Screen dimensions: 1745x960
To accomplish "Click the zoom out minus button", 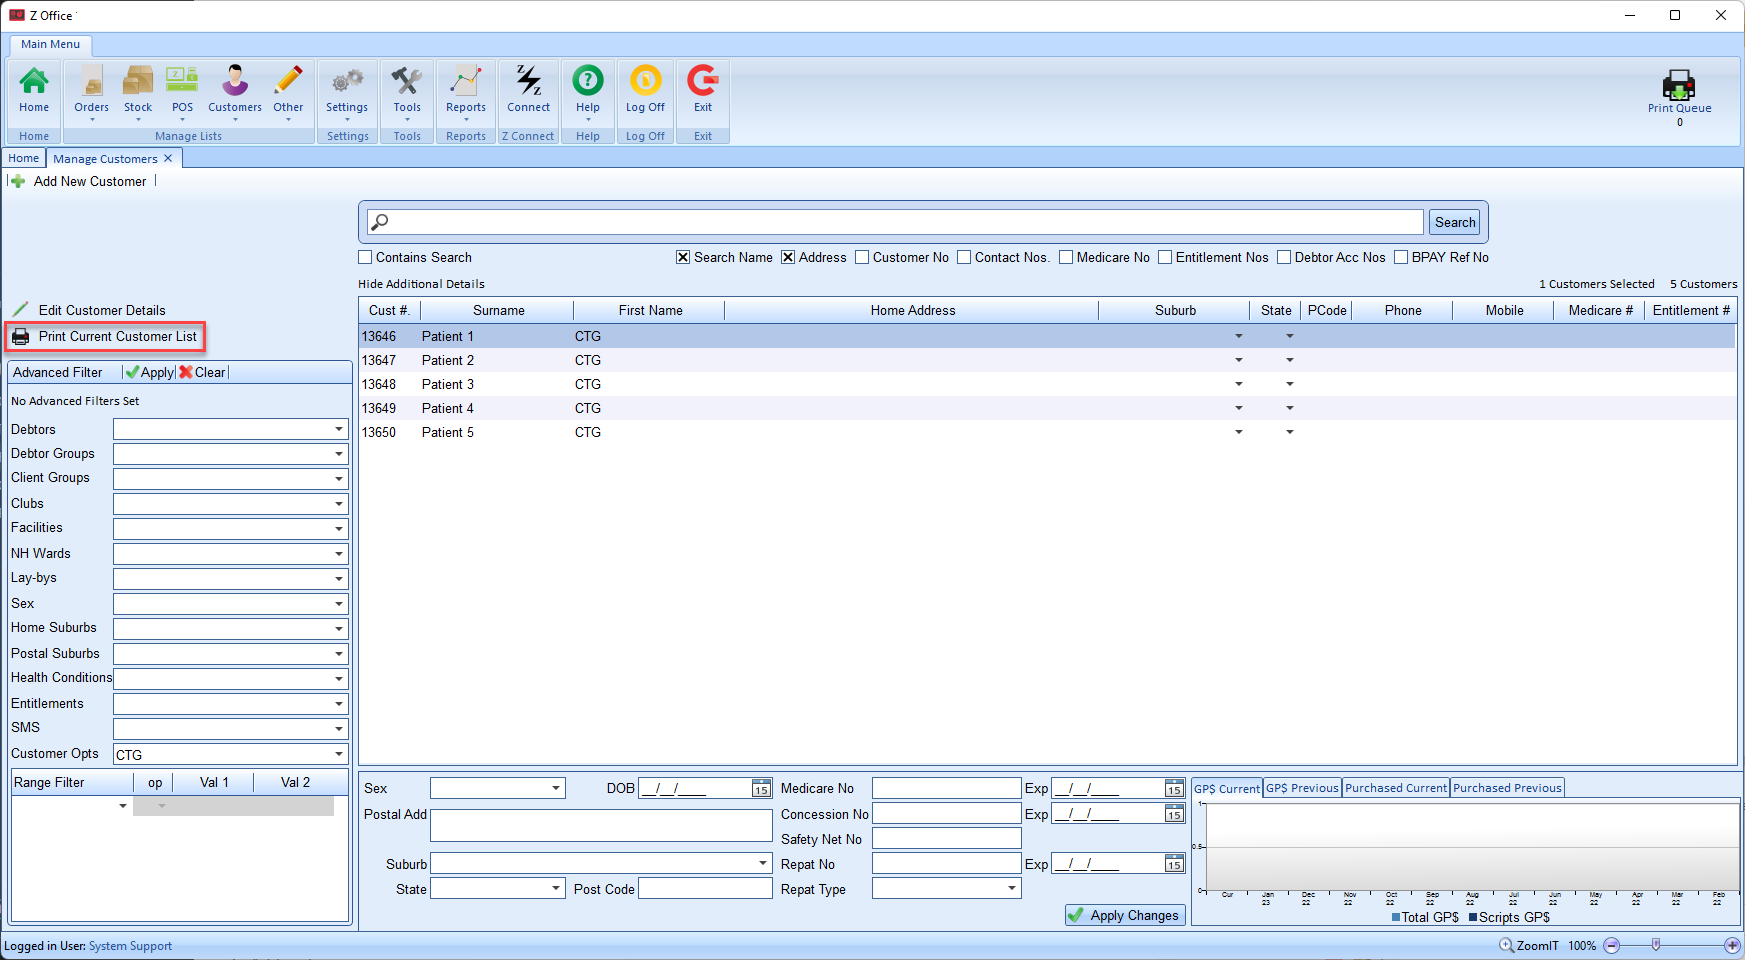I will click(1612, 945).
